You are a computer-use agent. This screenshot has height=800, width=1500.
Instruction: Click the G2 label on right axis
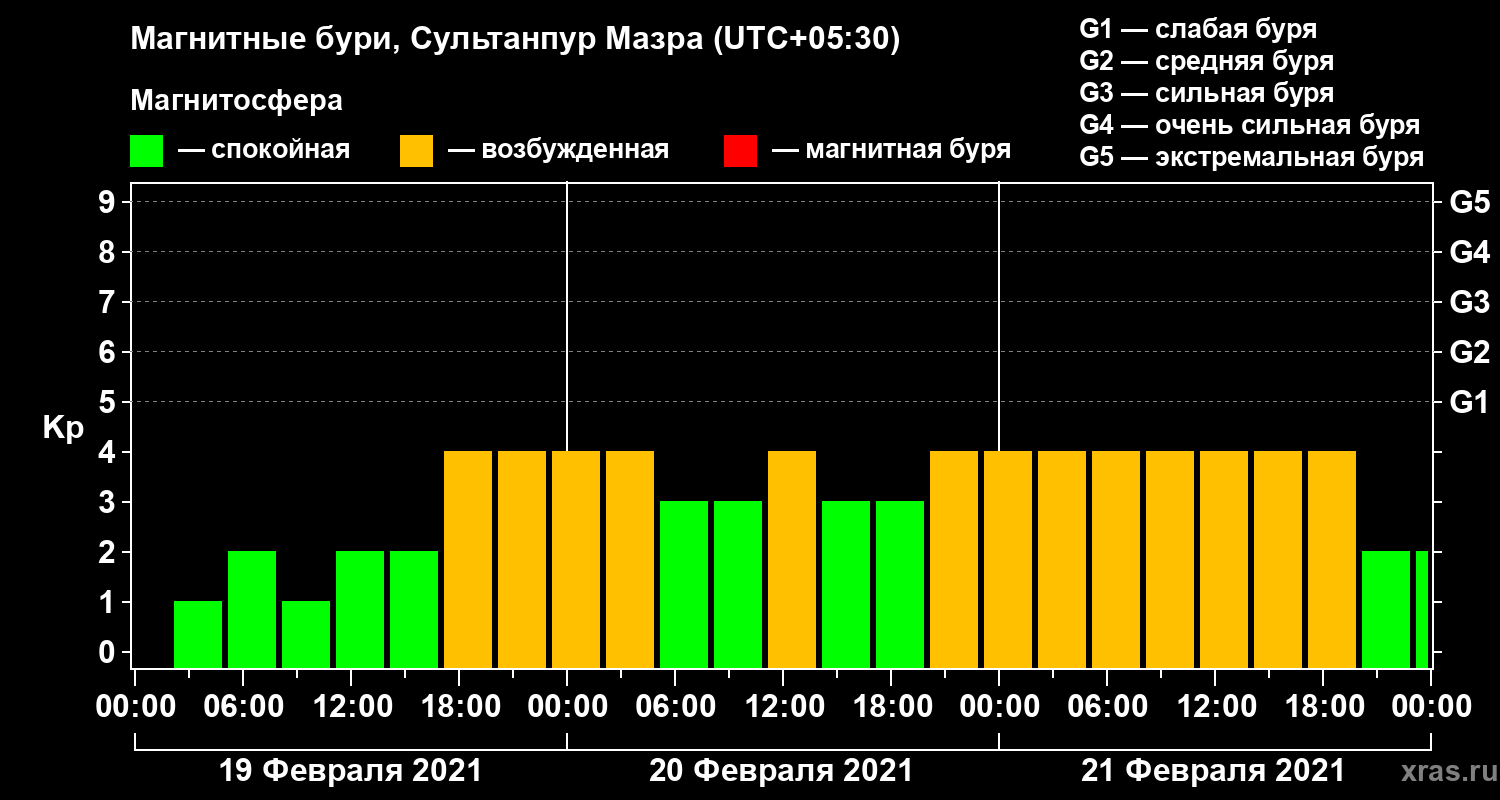tap(1469, 352)
